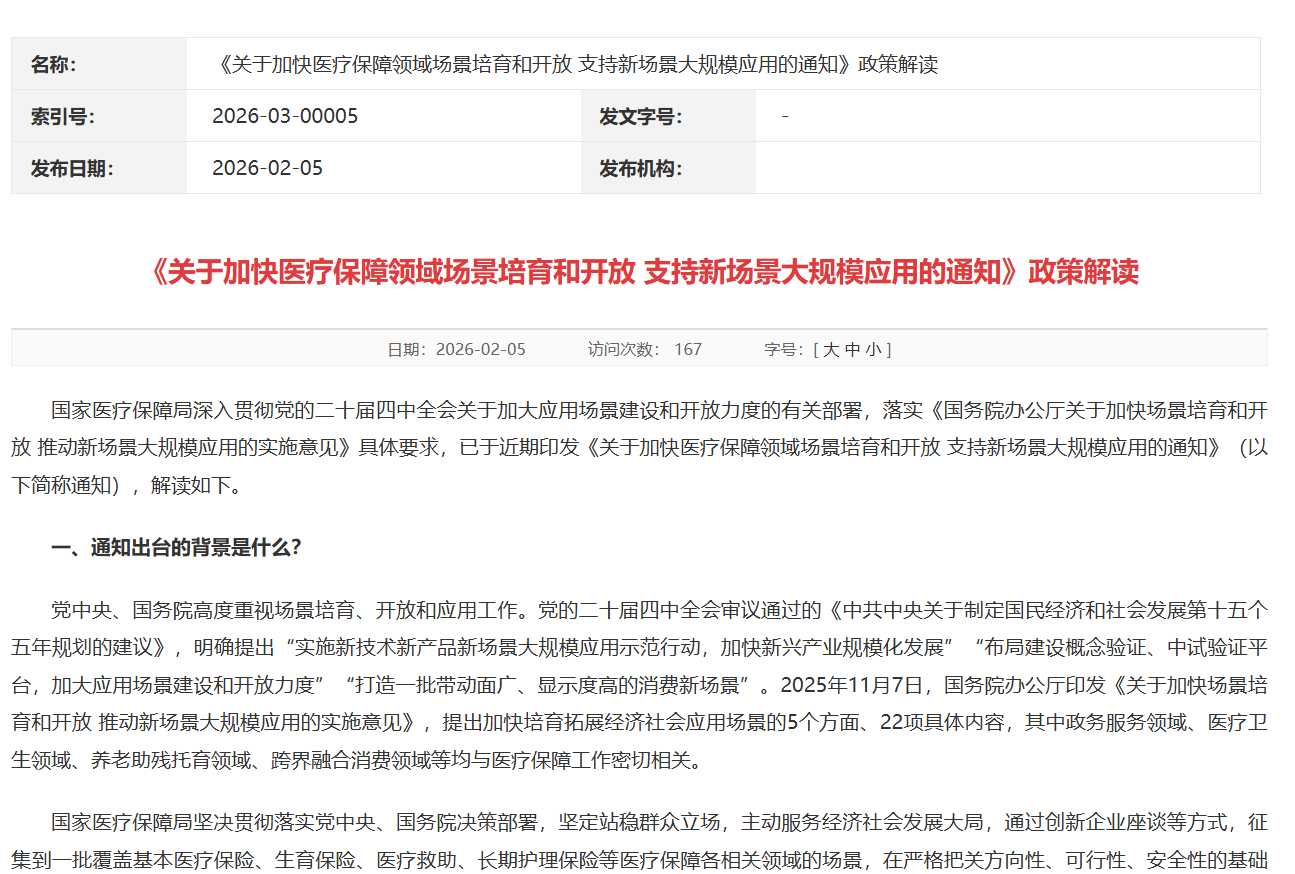
Task: Click the 发文字号 label cell
Action: [x=668, y=116]
